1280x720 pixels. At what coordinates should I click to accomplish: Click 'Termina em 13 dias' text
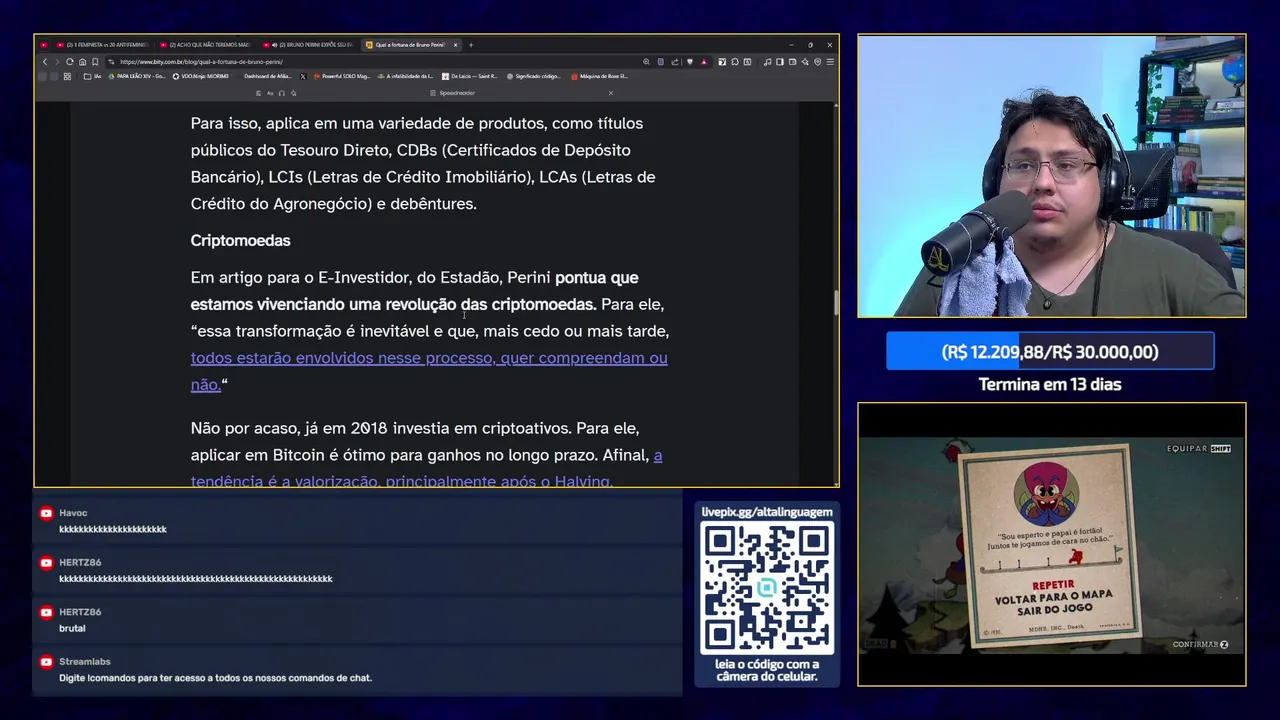point(1050,385)
